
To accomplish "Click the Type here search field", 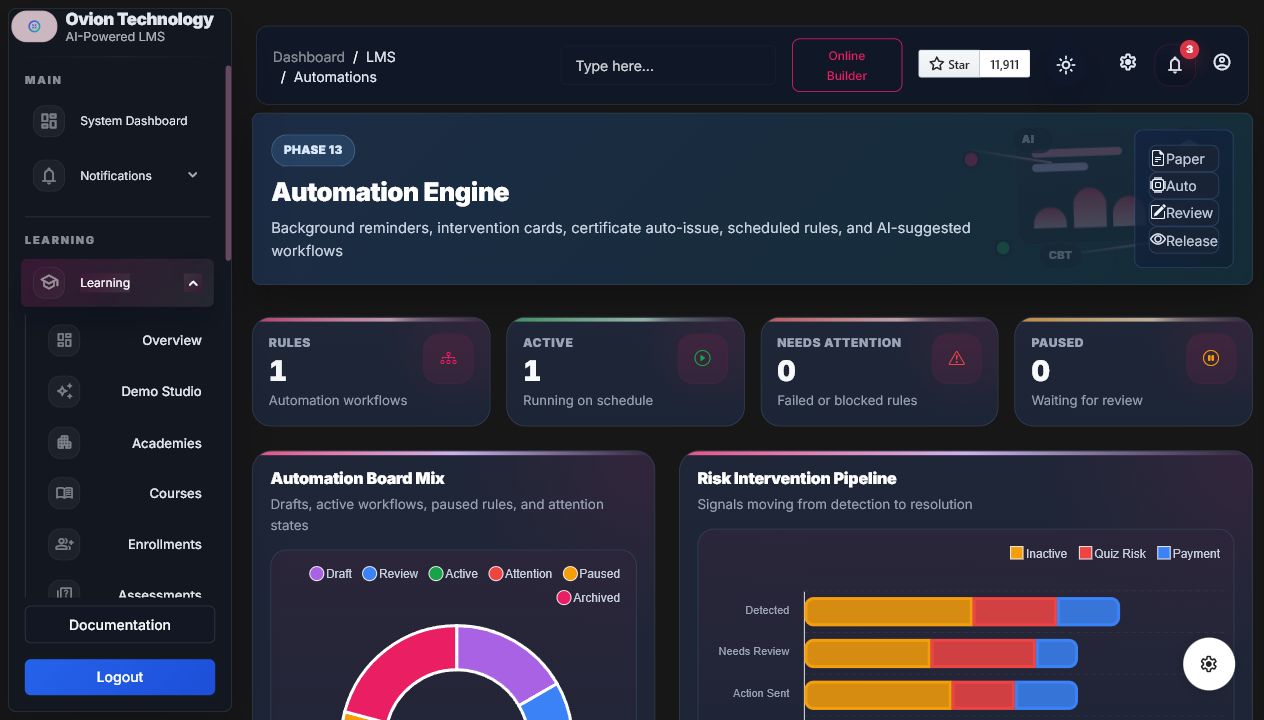I will pos(668,65).
